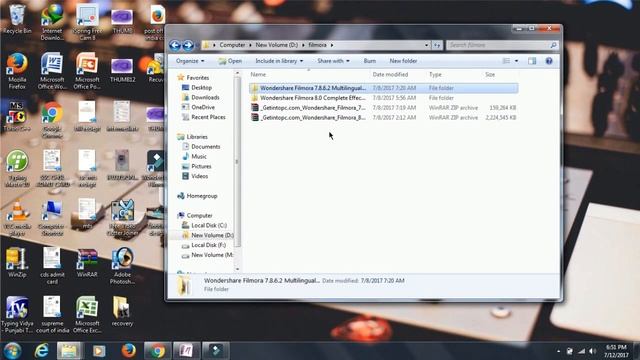
Task: Open VLC media player desktop icon
Action: point(17,218)
